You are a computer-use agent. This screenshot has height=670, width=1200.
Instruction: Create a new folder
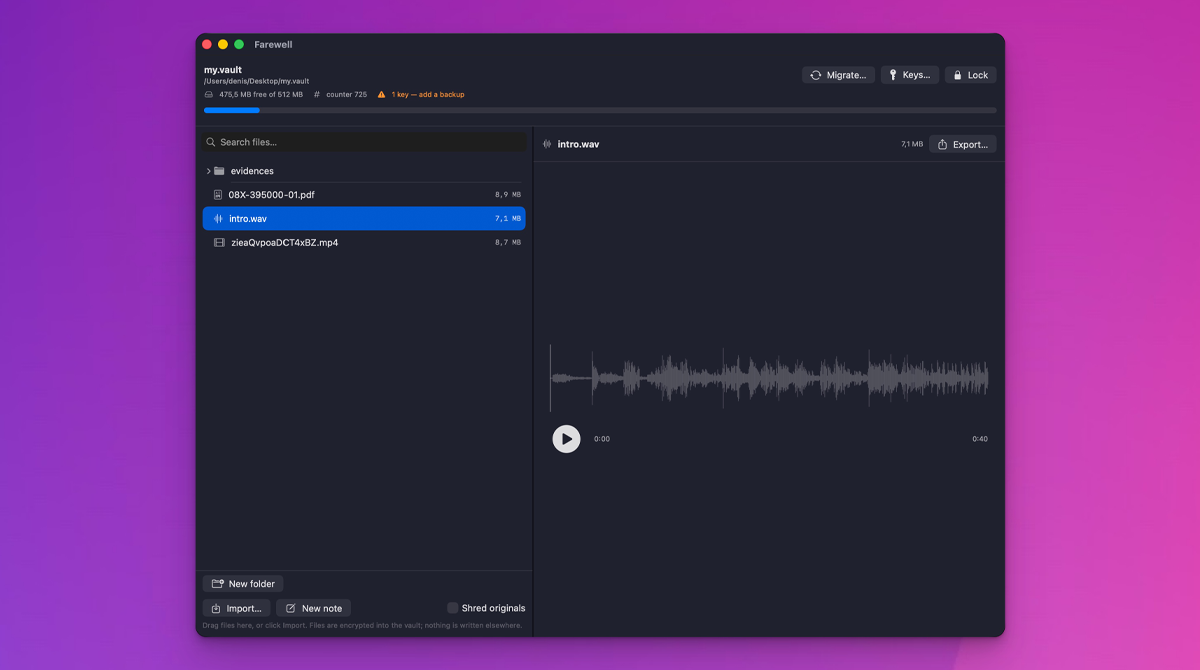point(243,584)
